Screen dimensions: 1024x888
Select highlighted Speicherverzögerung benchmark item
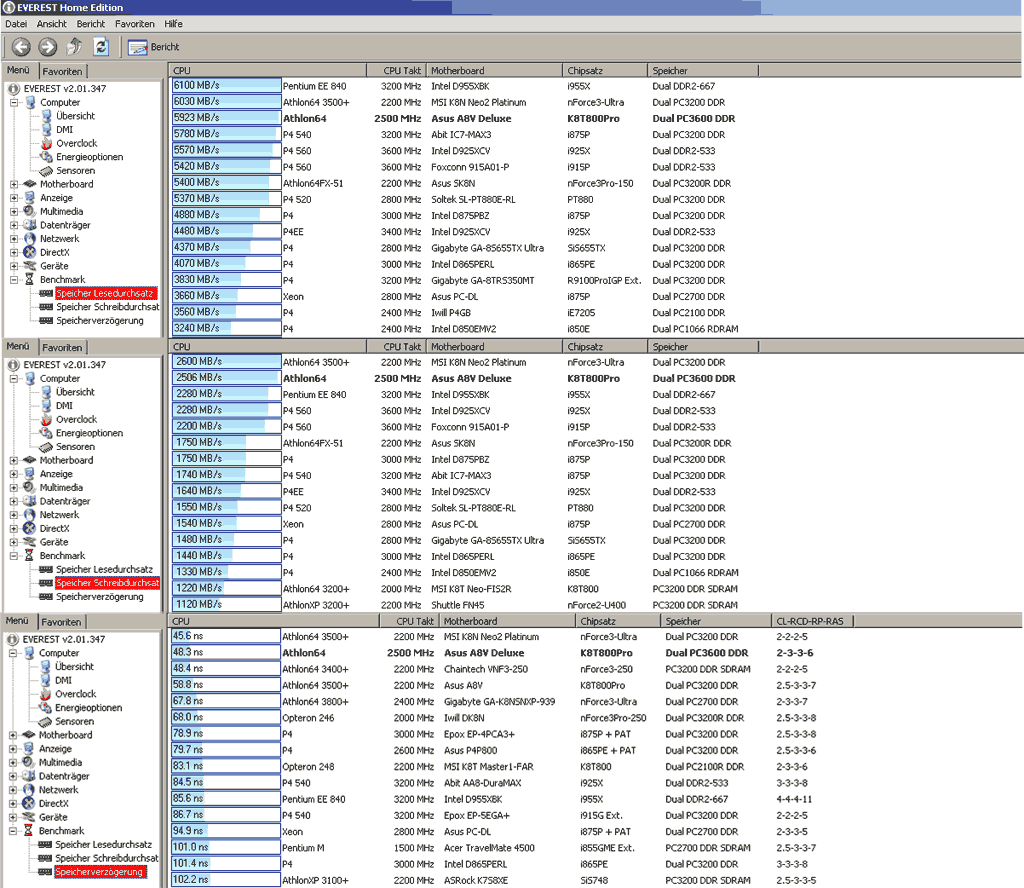point(99,872)
